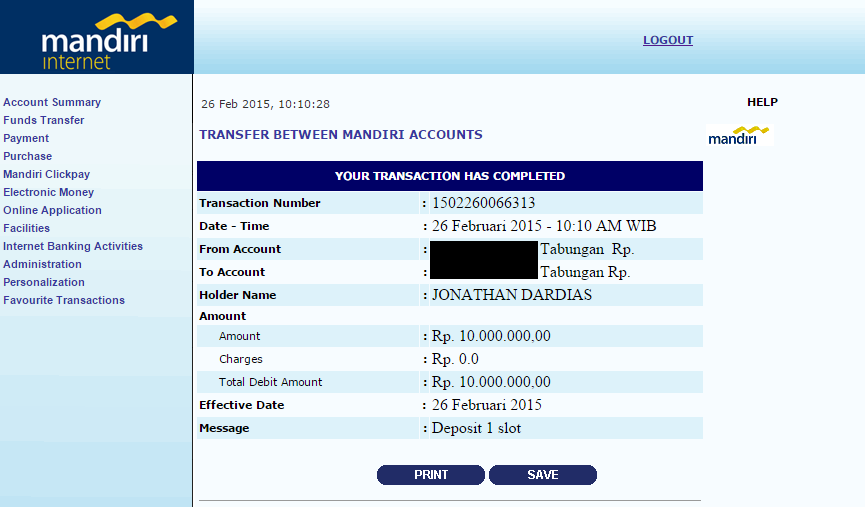Viewport: 865px width, 507px height.
Task: Save the transaction receipt
Action: [543, 475]
